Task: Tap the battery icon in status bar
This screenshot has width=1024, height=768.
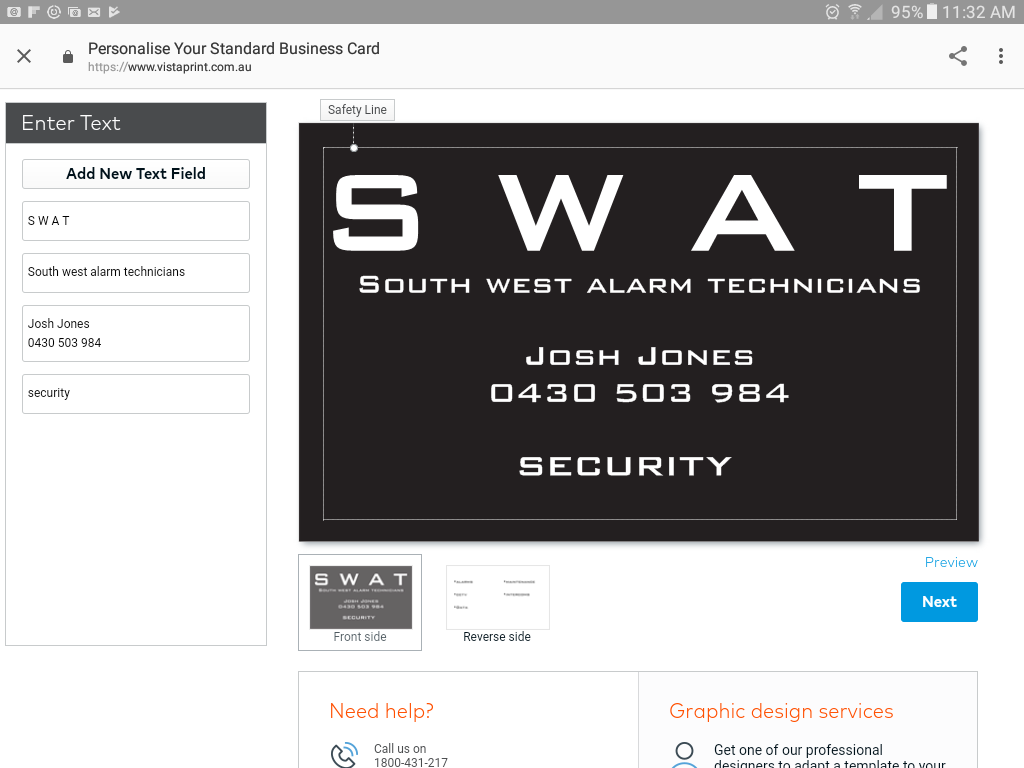Action: click(x=932, y=12)
